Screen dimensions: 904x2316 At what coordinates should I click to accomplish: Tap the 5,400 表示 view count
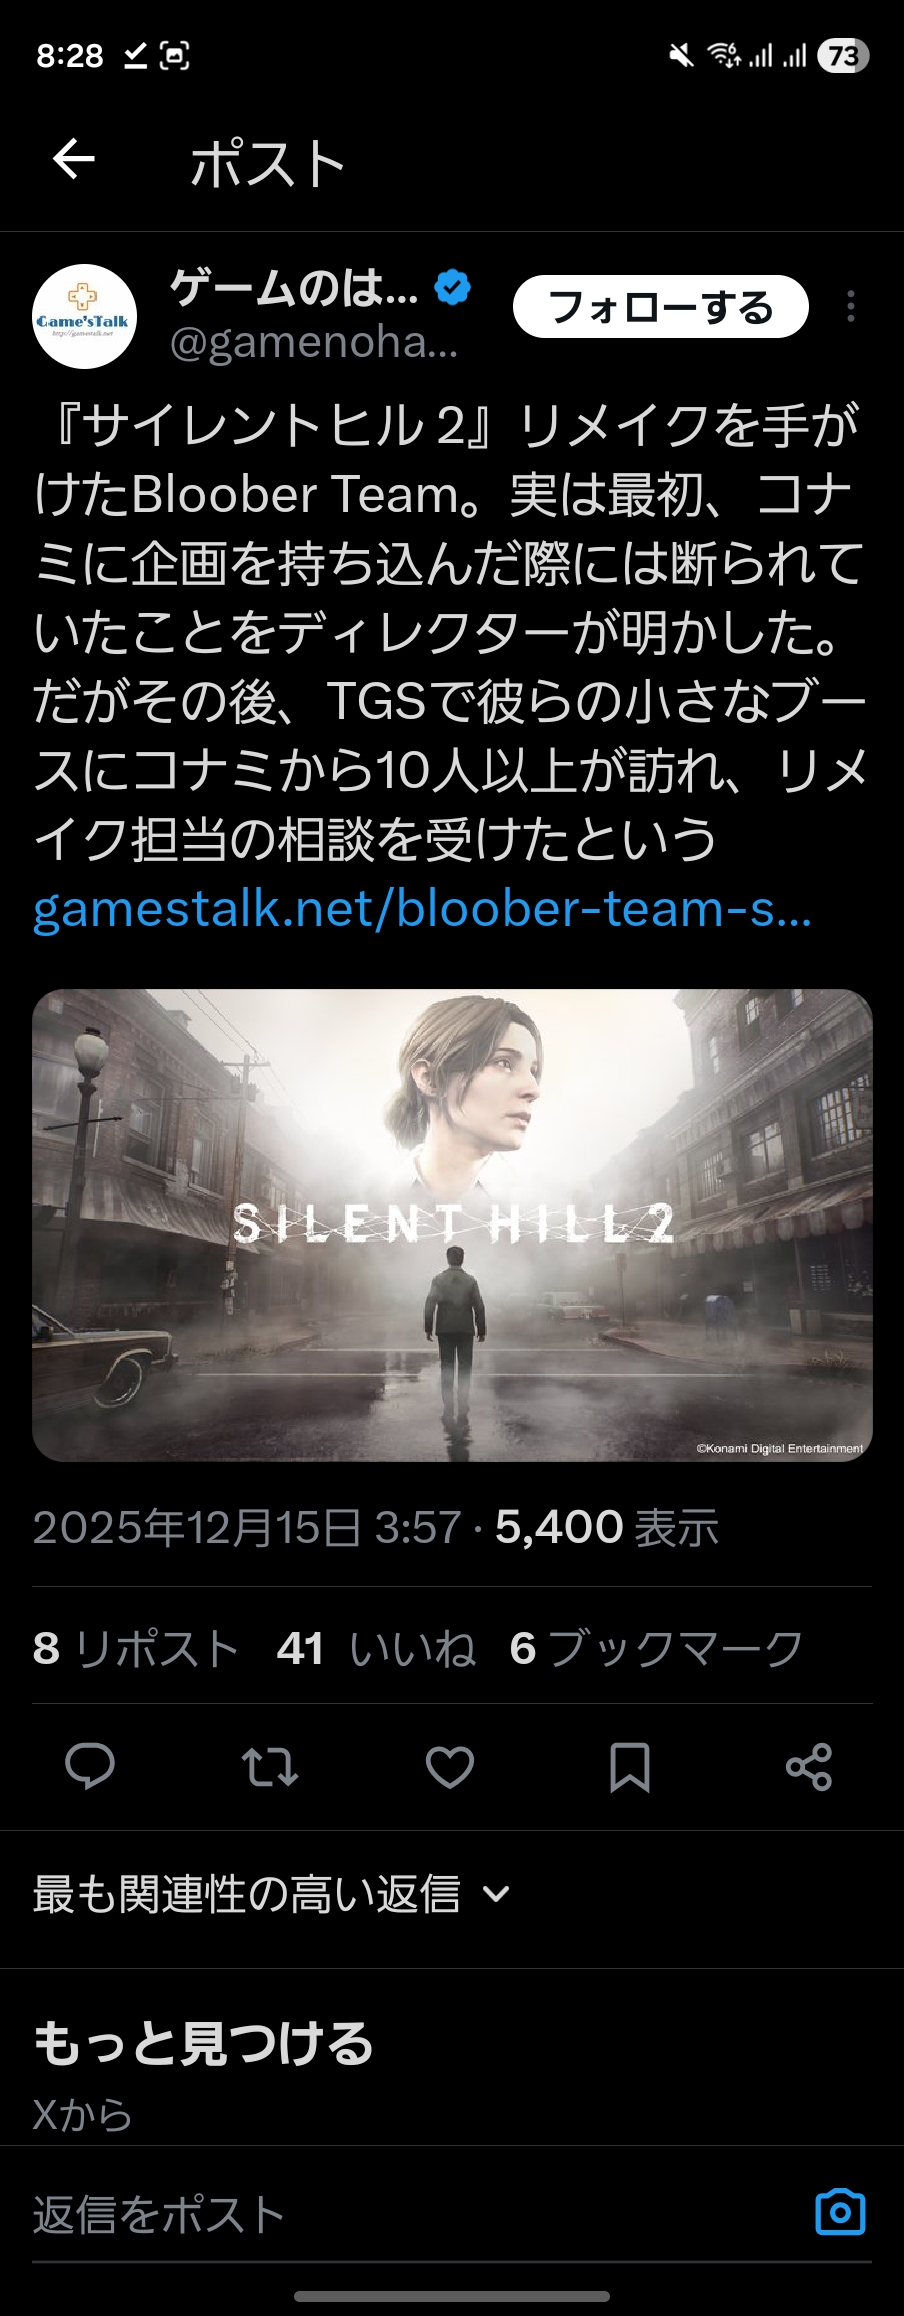[x=607, y=1527]
